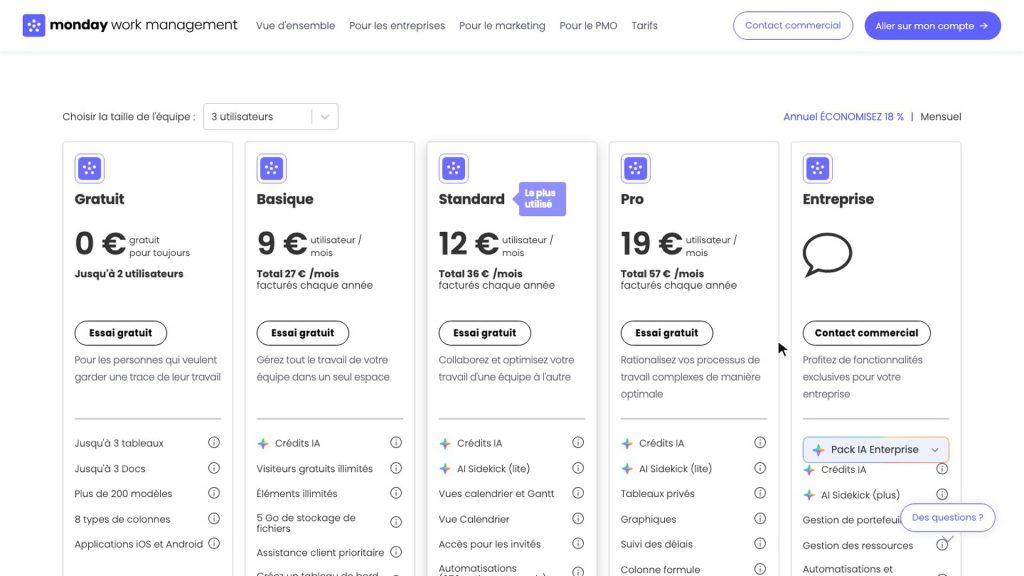Screen dimensions: 1024x576
Task: Start Essai gratuit for Pro plan
Action: pos(667,333)
